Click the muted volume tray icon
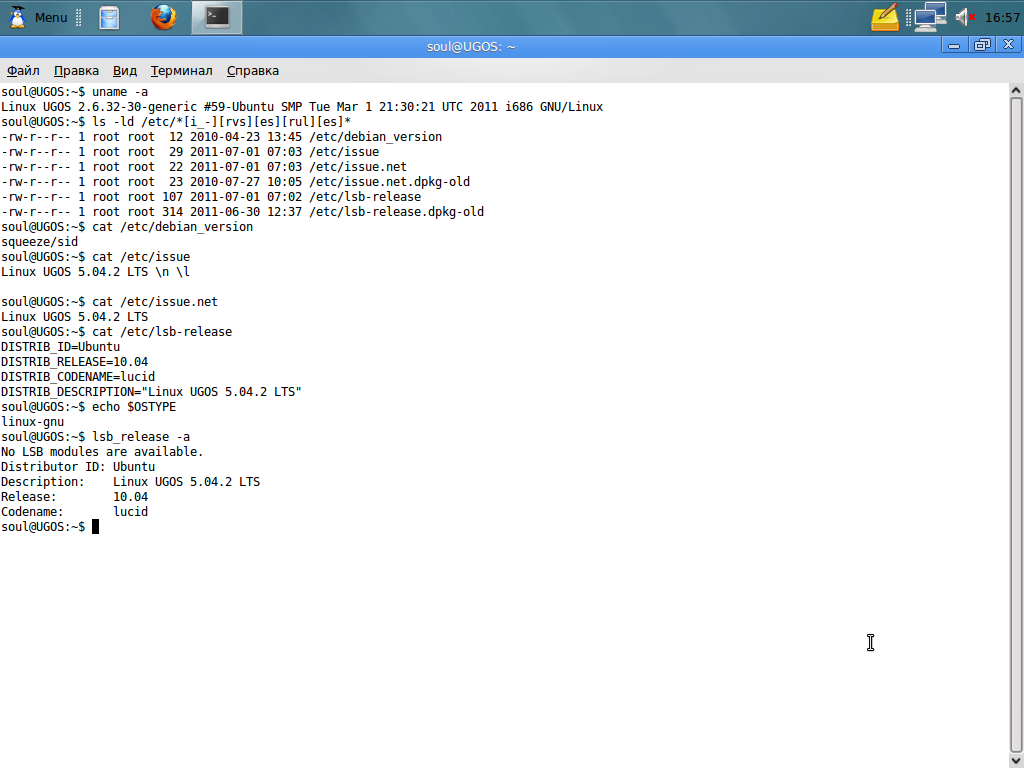The height and width of the screenshot is (768, 1024). (965, 18)
